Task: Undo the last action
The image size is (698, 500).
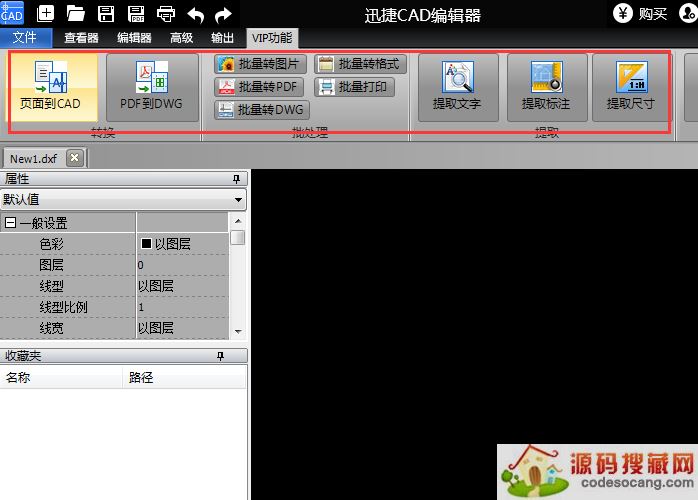Action: coord(196,14)
